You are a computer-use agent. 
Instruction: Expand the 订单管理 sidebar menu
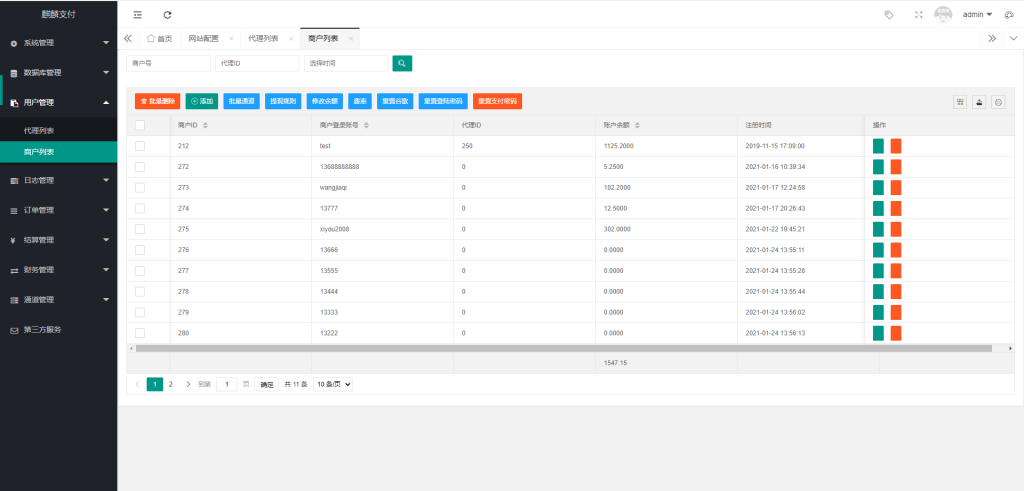pyautogui.click(x=58, y=211)
